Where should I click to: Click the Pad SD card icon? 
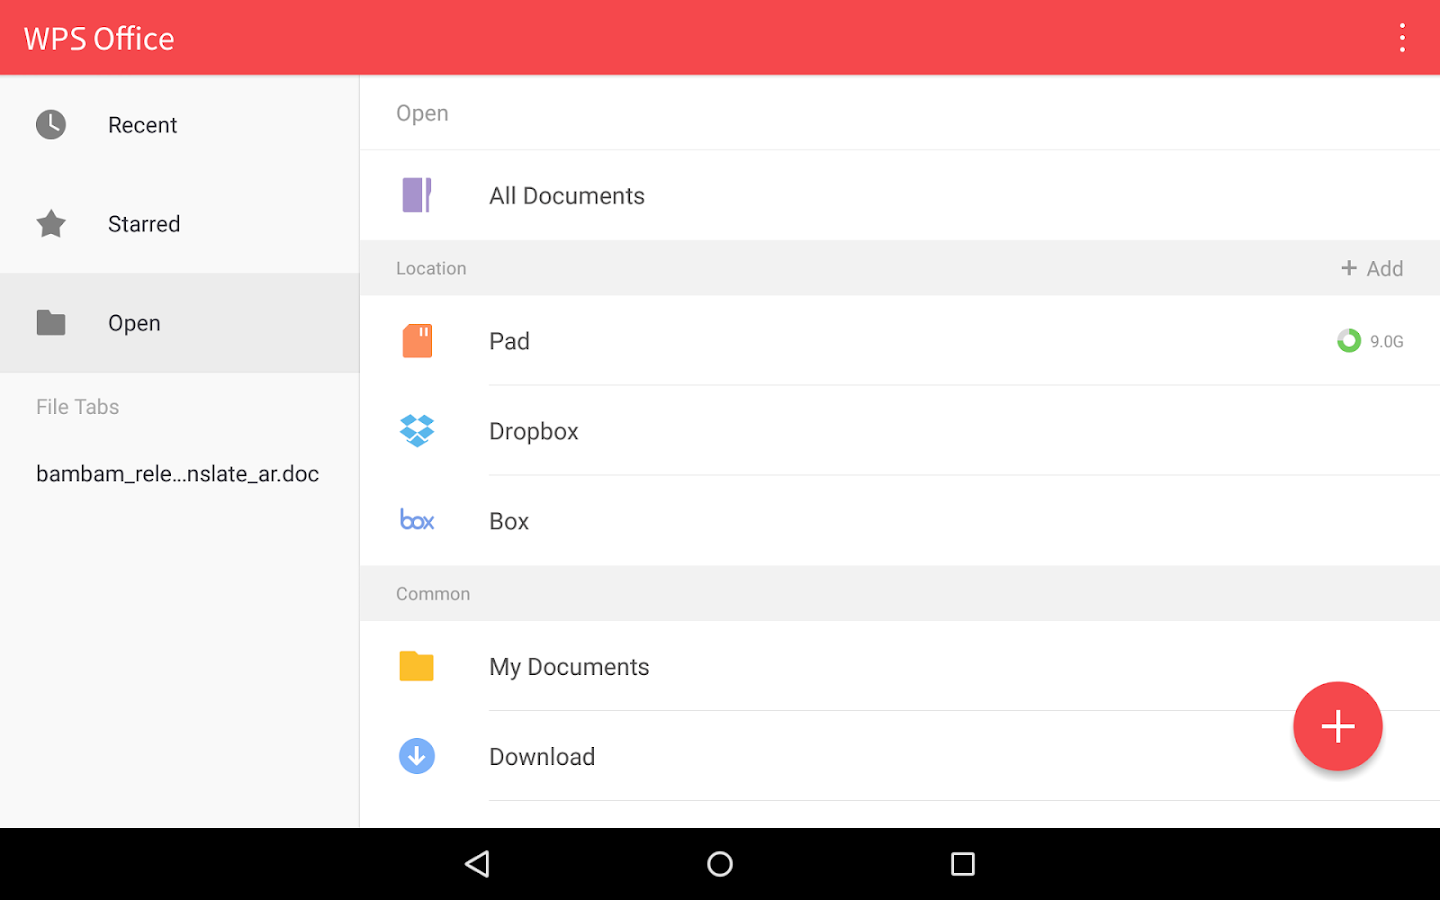(417, 341)
